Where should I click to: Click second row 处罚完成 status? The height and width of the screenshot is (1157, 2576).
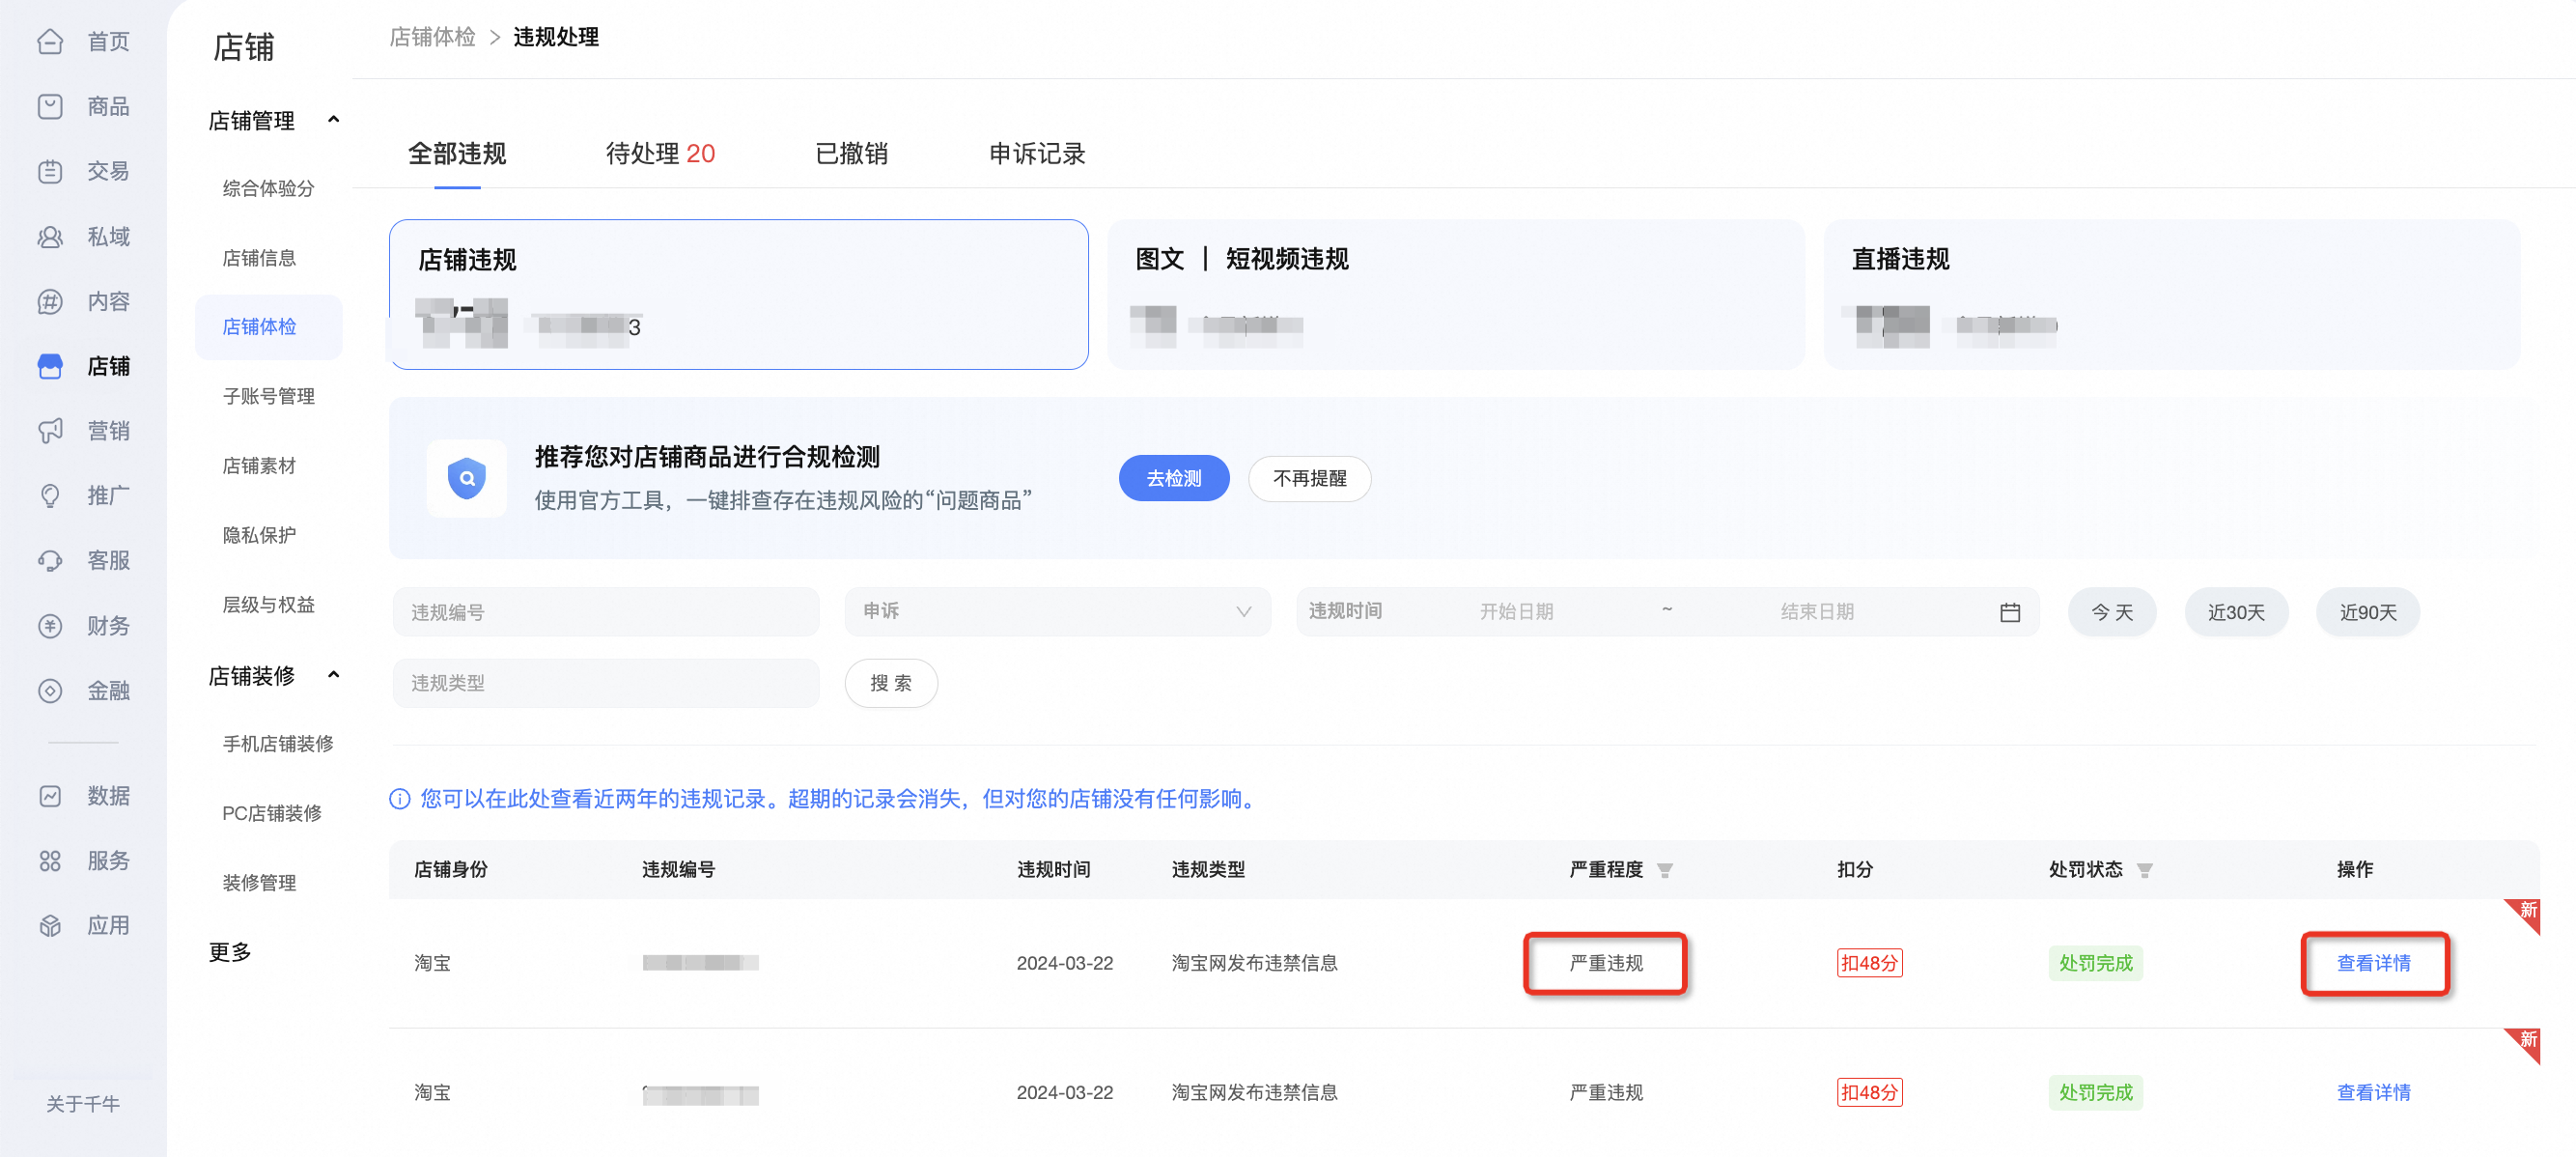pos(2095,1092)
